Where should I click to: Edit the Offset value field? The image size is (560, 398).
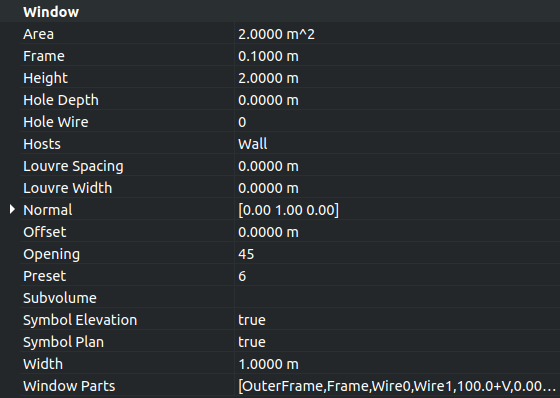click(397, 232)
